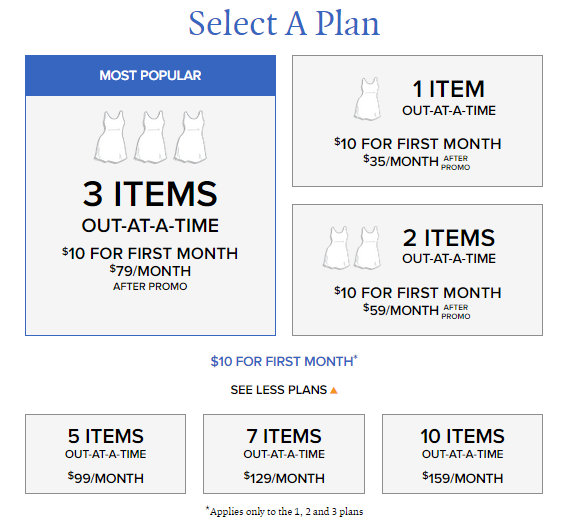Collapse extra plans via See Less Plans
564x532 pixels.
pos(284,390)
